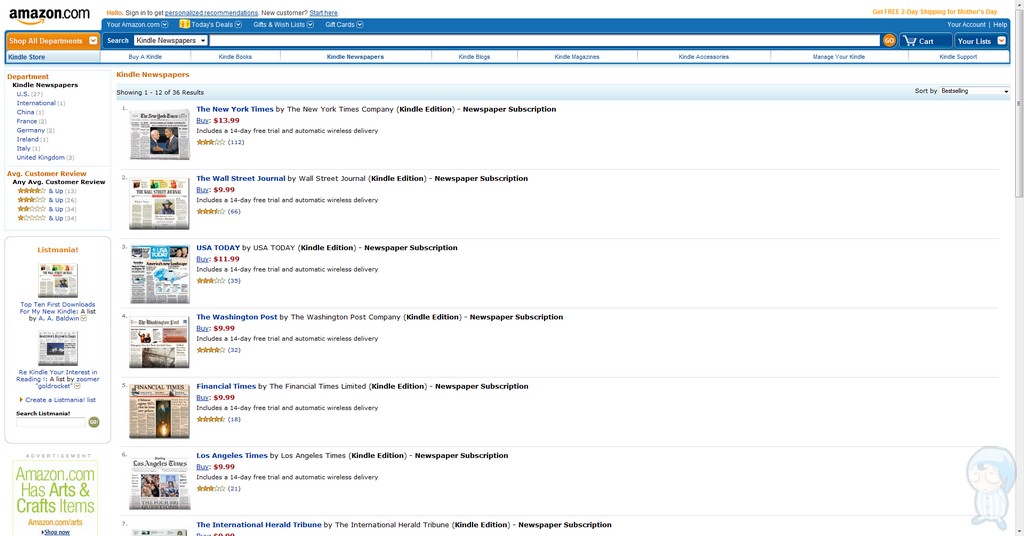Click Create a Listmania! list link
The width and height of the screenshot is (1024, 536).
(x=60, y=400)
